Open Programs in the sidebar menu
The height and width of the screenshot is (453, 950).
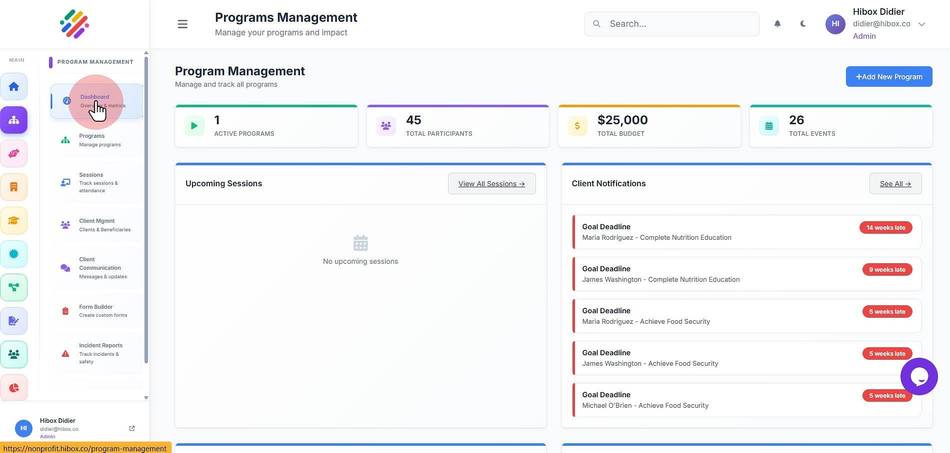97,140
